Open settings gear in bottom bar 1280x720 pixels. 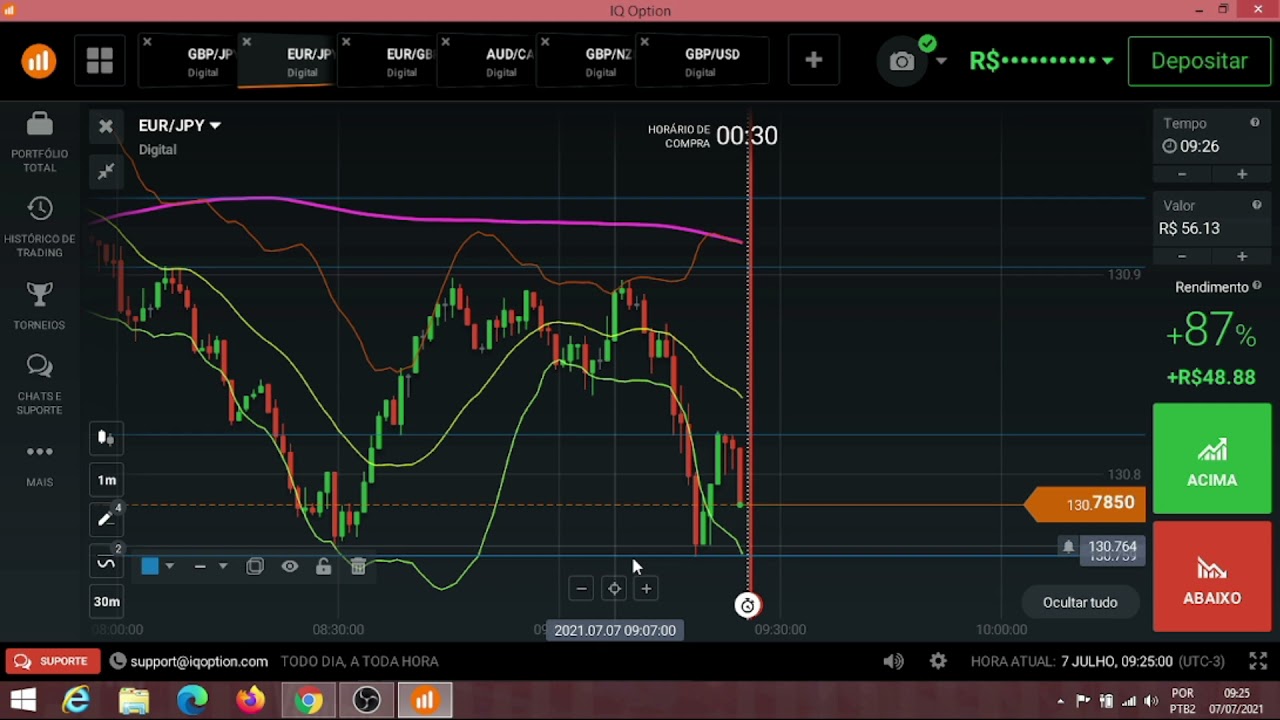938,661
